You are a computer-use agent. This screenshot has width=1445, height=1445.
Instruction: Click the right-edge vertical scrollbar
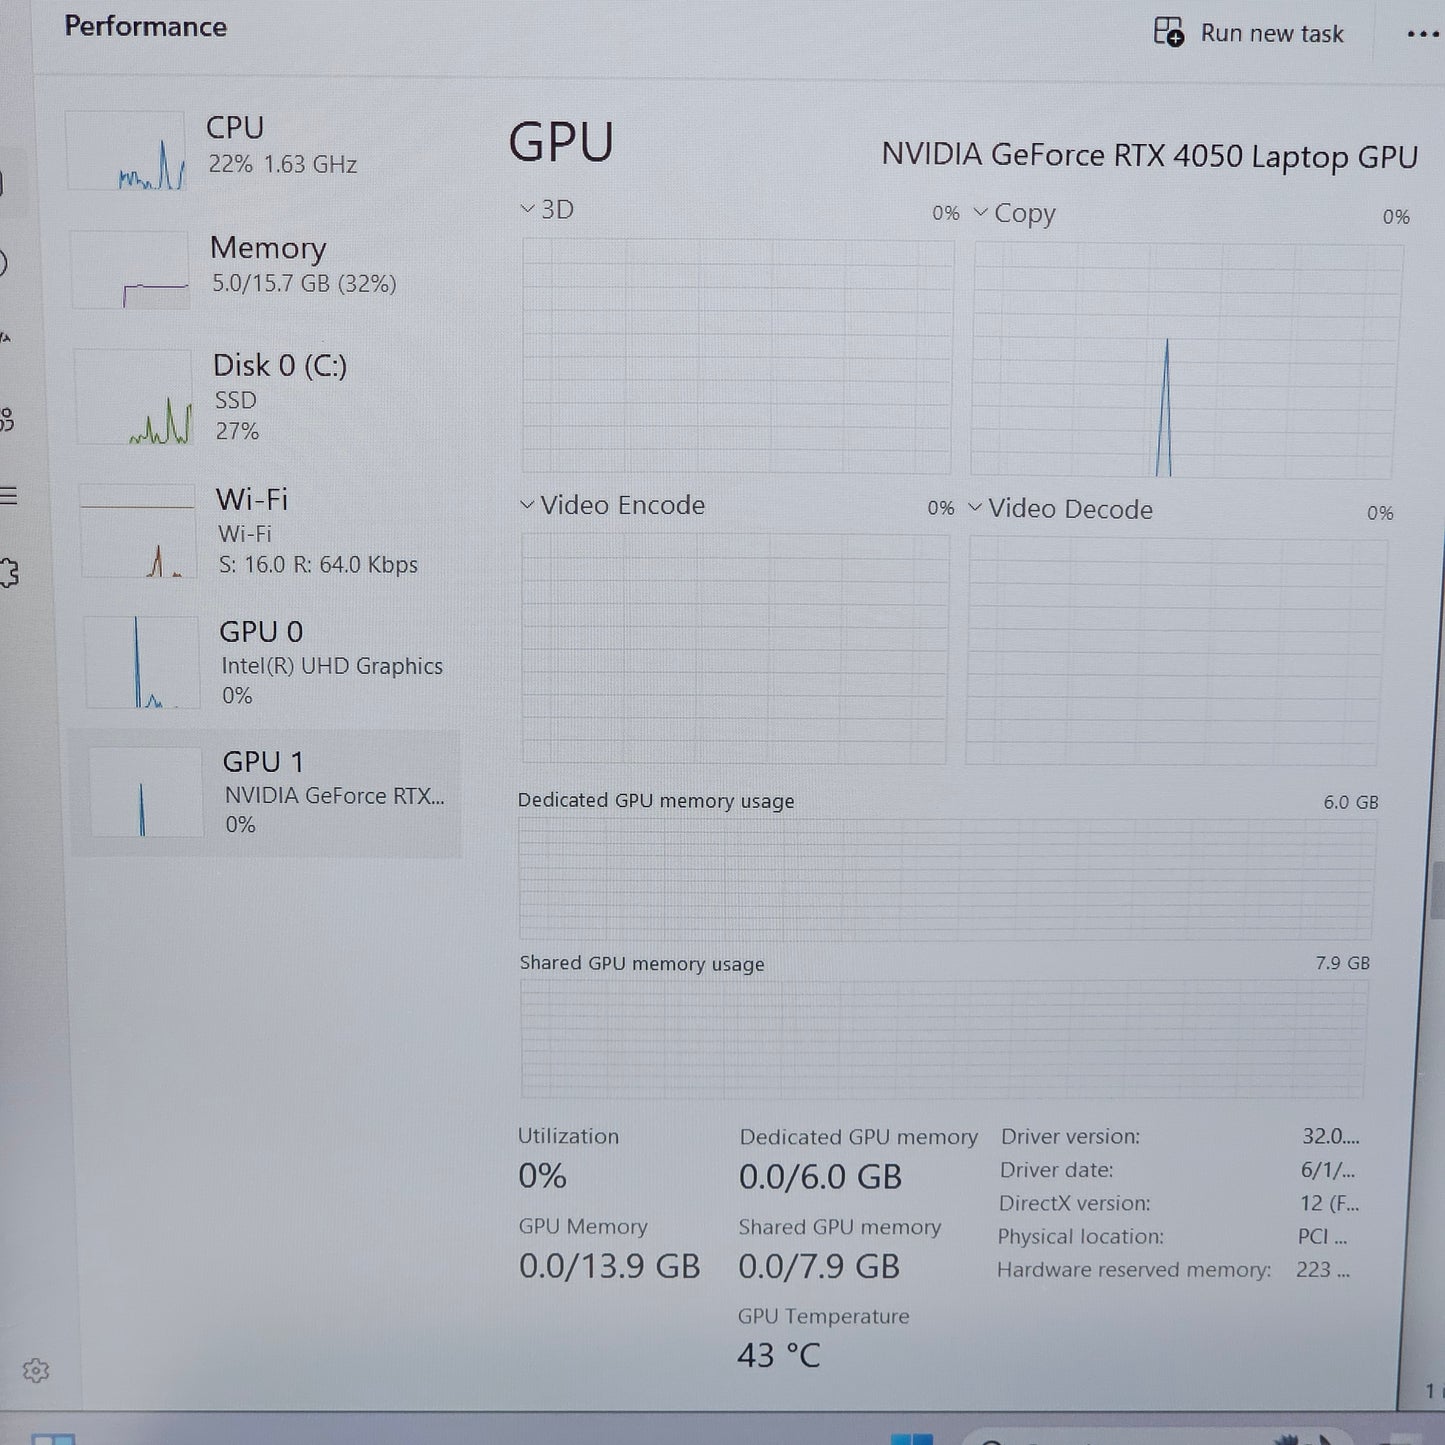(x=1438, y=890)
